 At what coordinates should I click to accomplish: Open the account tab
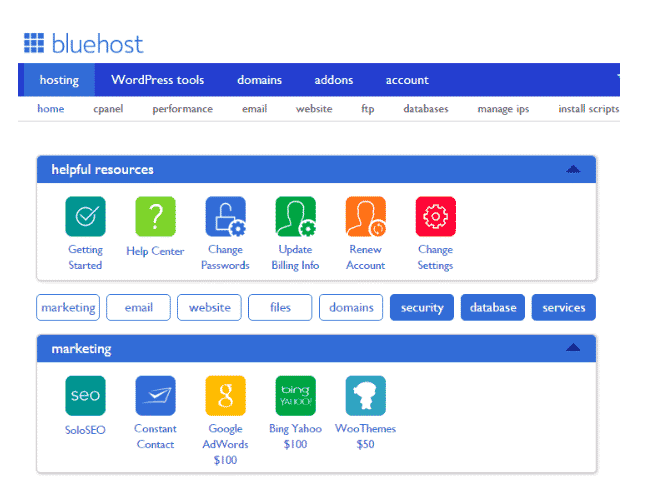point(407,80)
